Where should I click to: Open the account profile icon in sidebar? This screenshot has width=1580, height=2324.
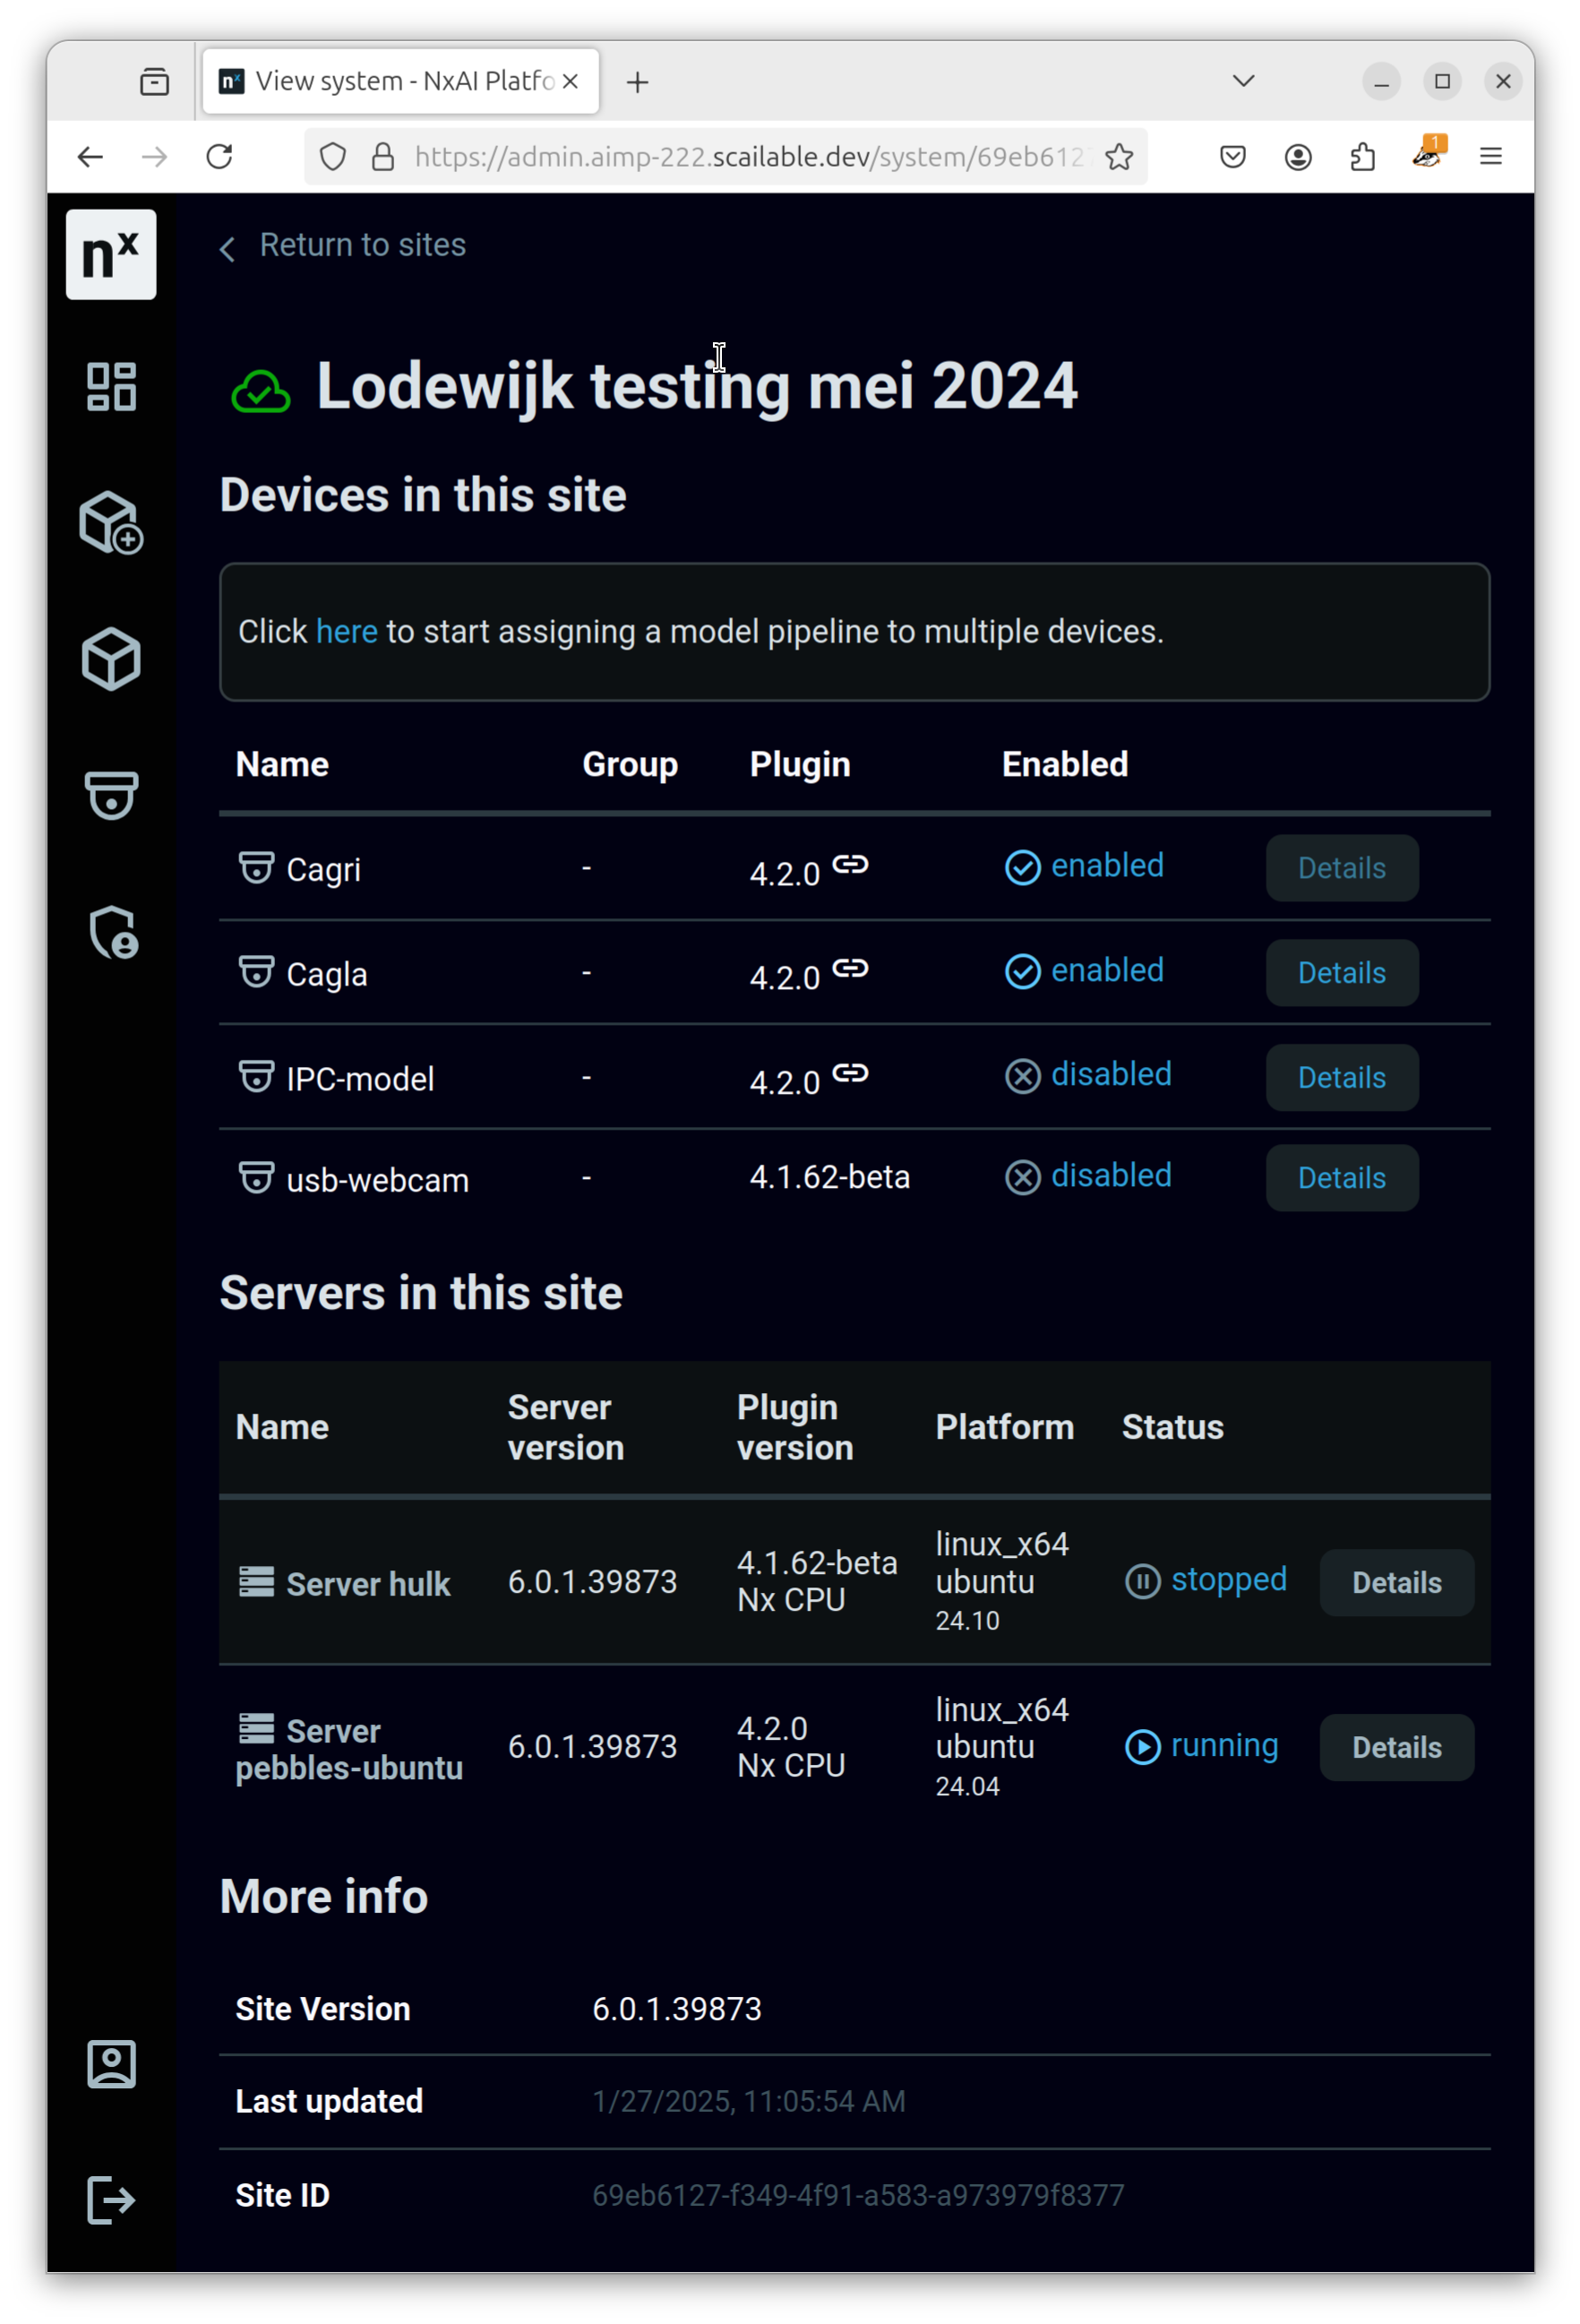(x=111, y=2065)
